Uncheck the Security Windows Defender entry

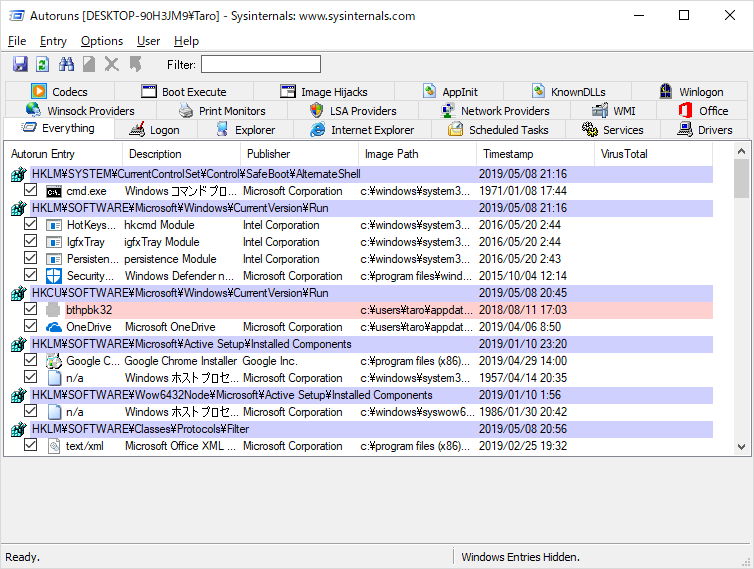pyautogui.click(x=30, y=275)
